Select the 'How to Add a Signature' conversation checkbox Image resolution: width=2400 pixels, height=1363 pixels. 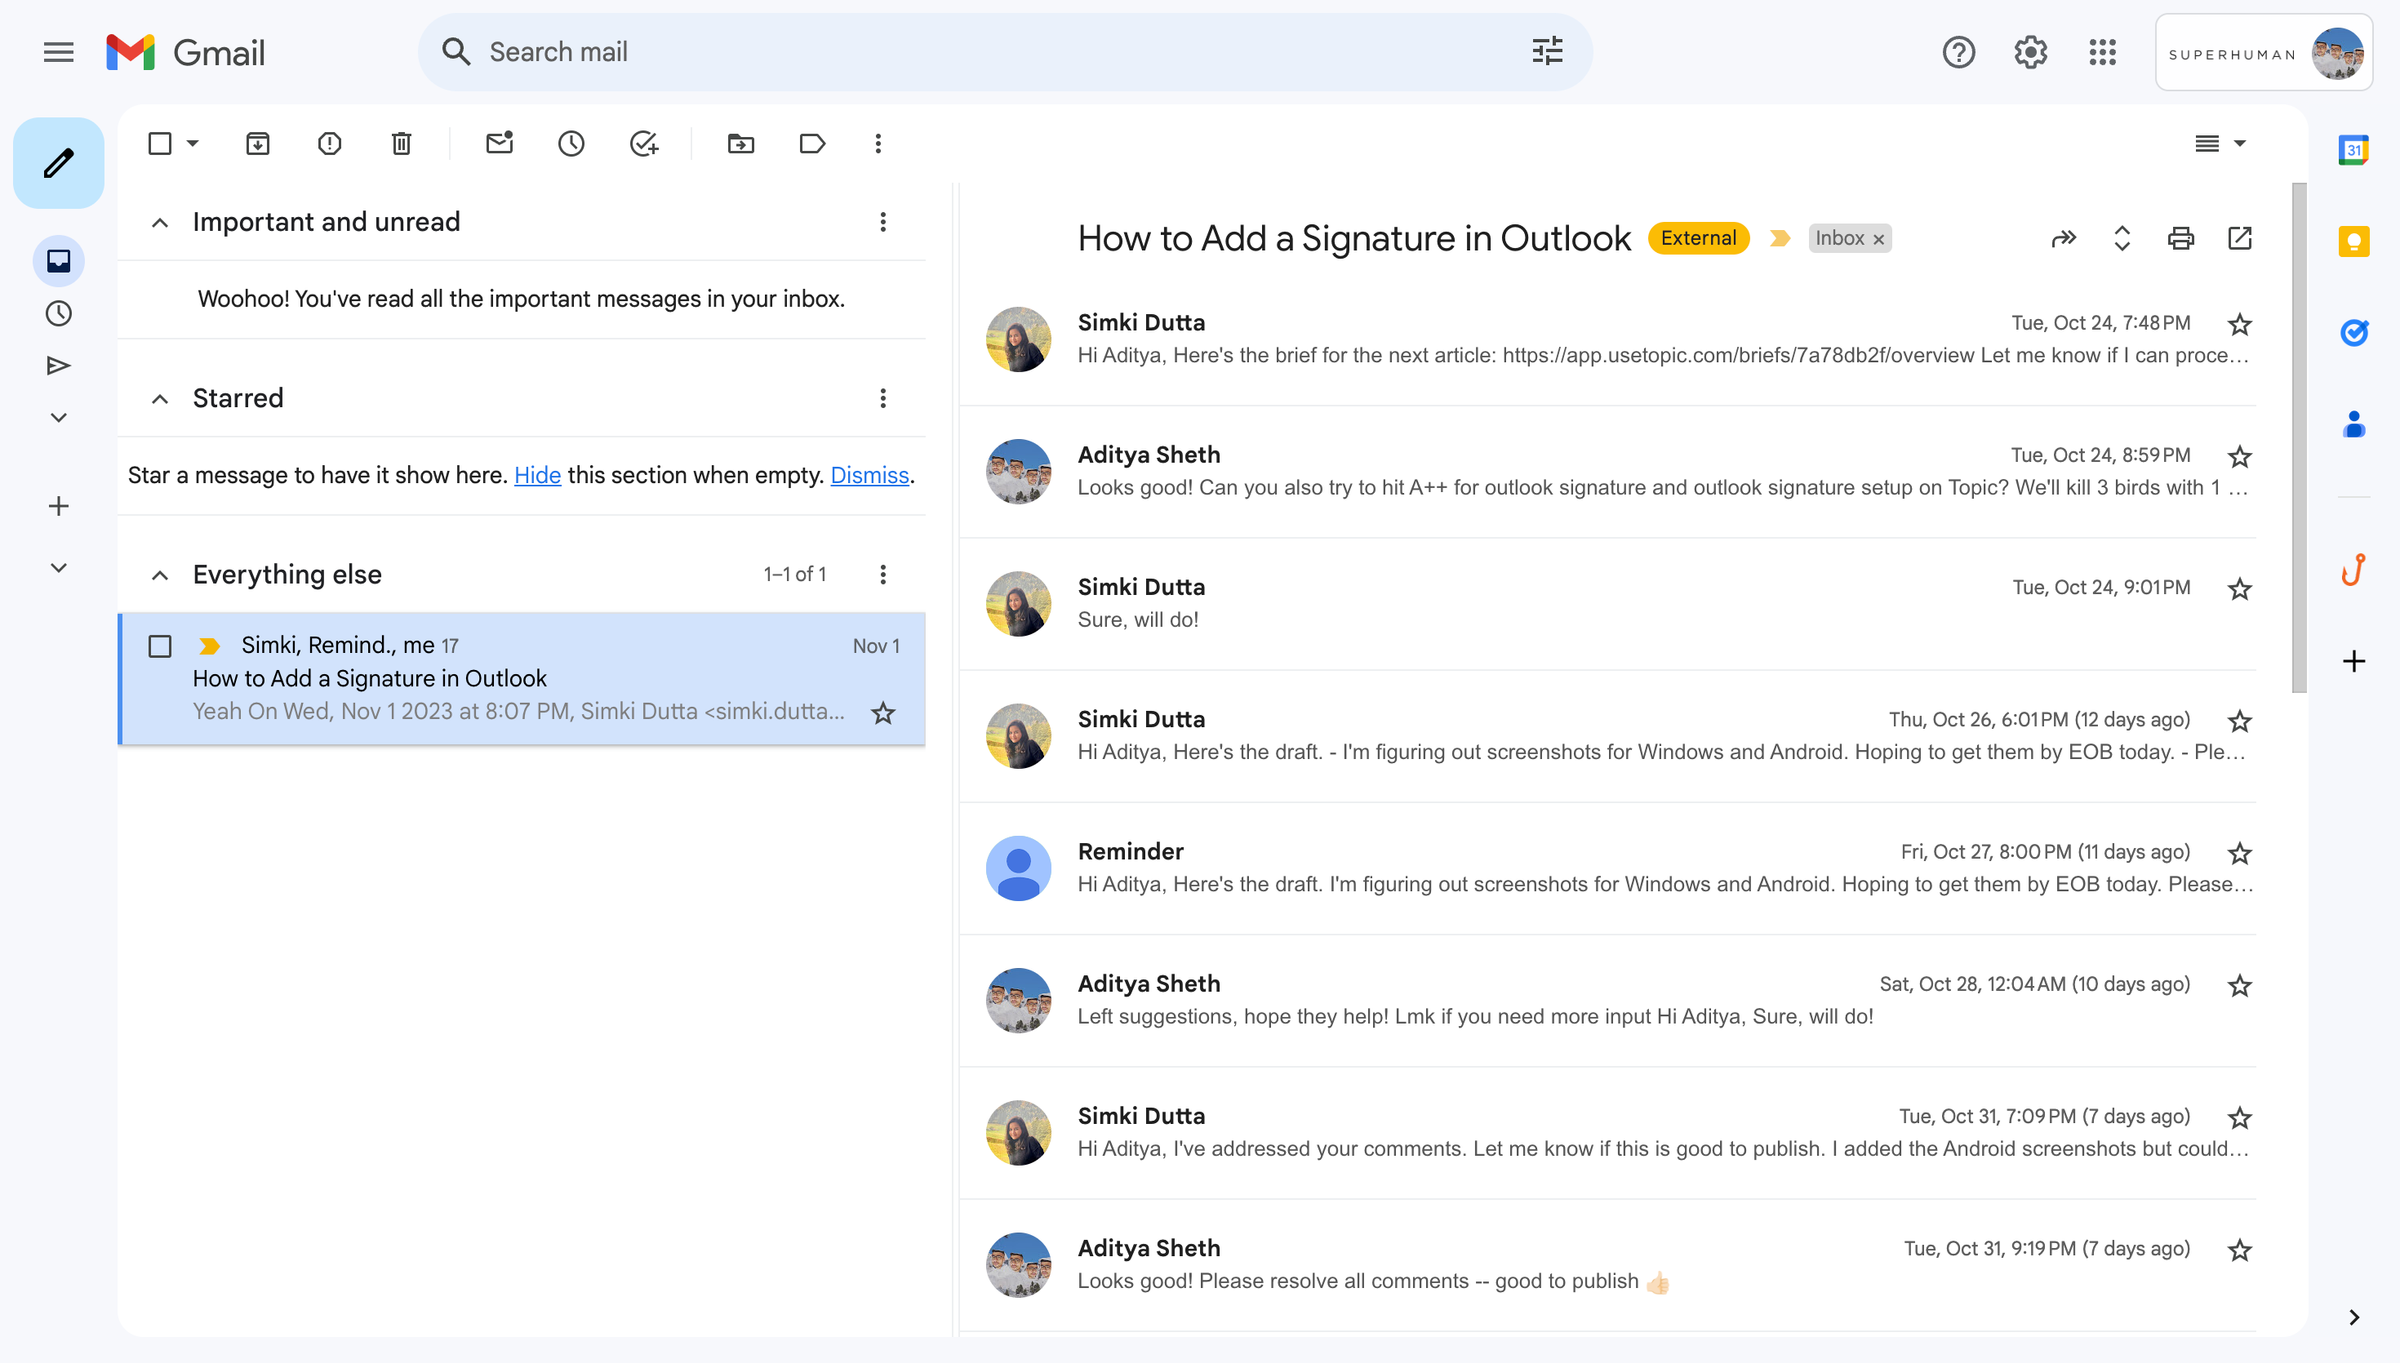click(159, 646)
